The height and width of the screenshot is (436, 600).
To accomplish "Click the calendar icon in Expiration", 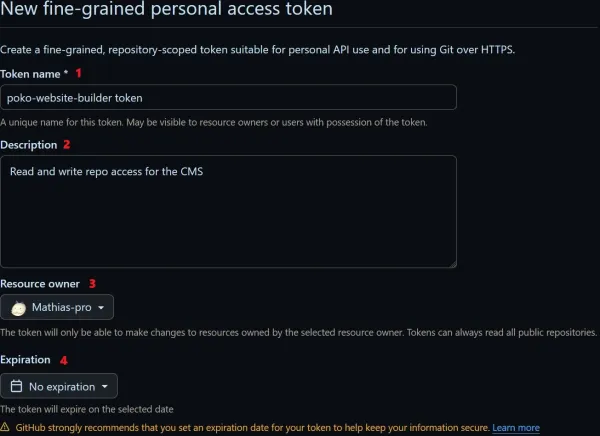I will (16, 386).
